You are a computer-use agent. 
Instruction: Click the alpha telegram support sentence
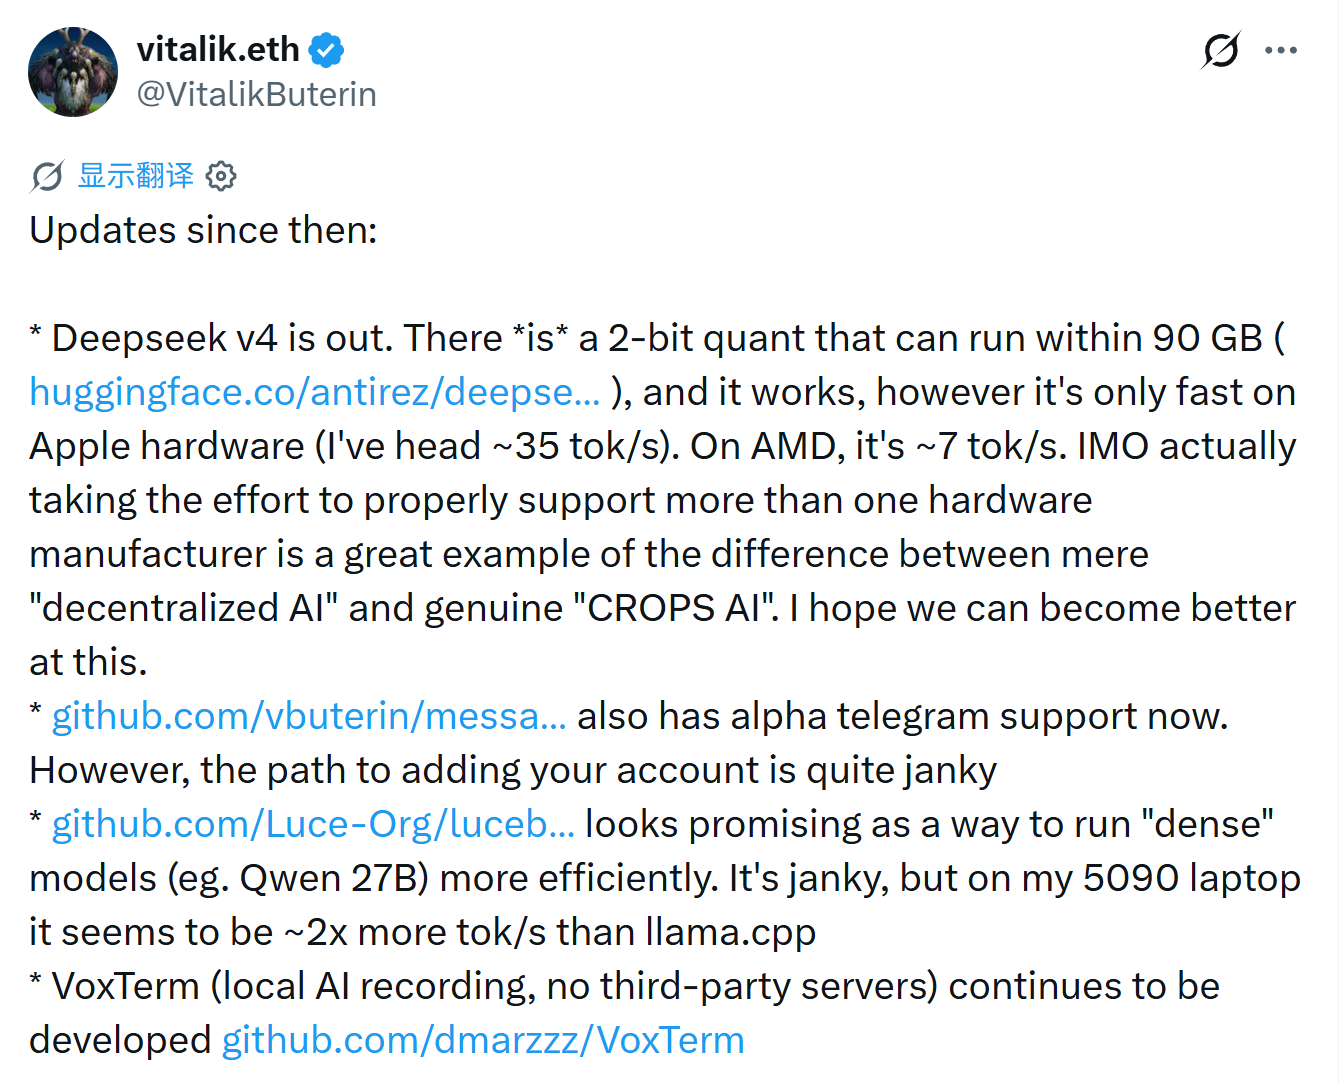[x=903, y=716]
